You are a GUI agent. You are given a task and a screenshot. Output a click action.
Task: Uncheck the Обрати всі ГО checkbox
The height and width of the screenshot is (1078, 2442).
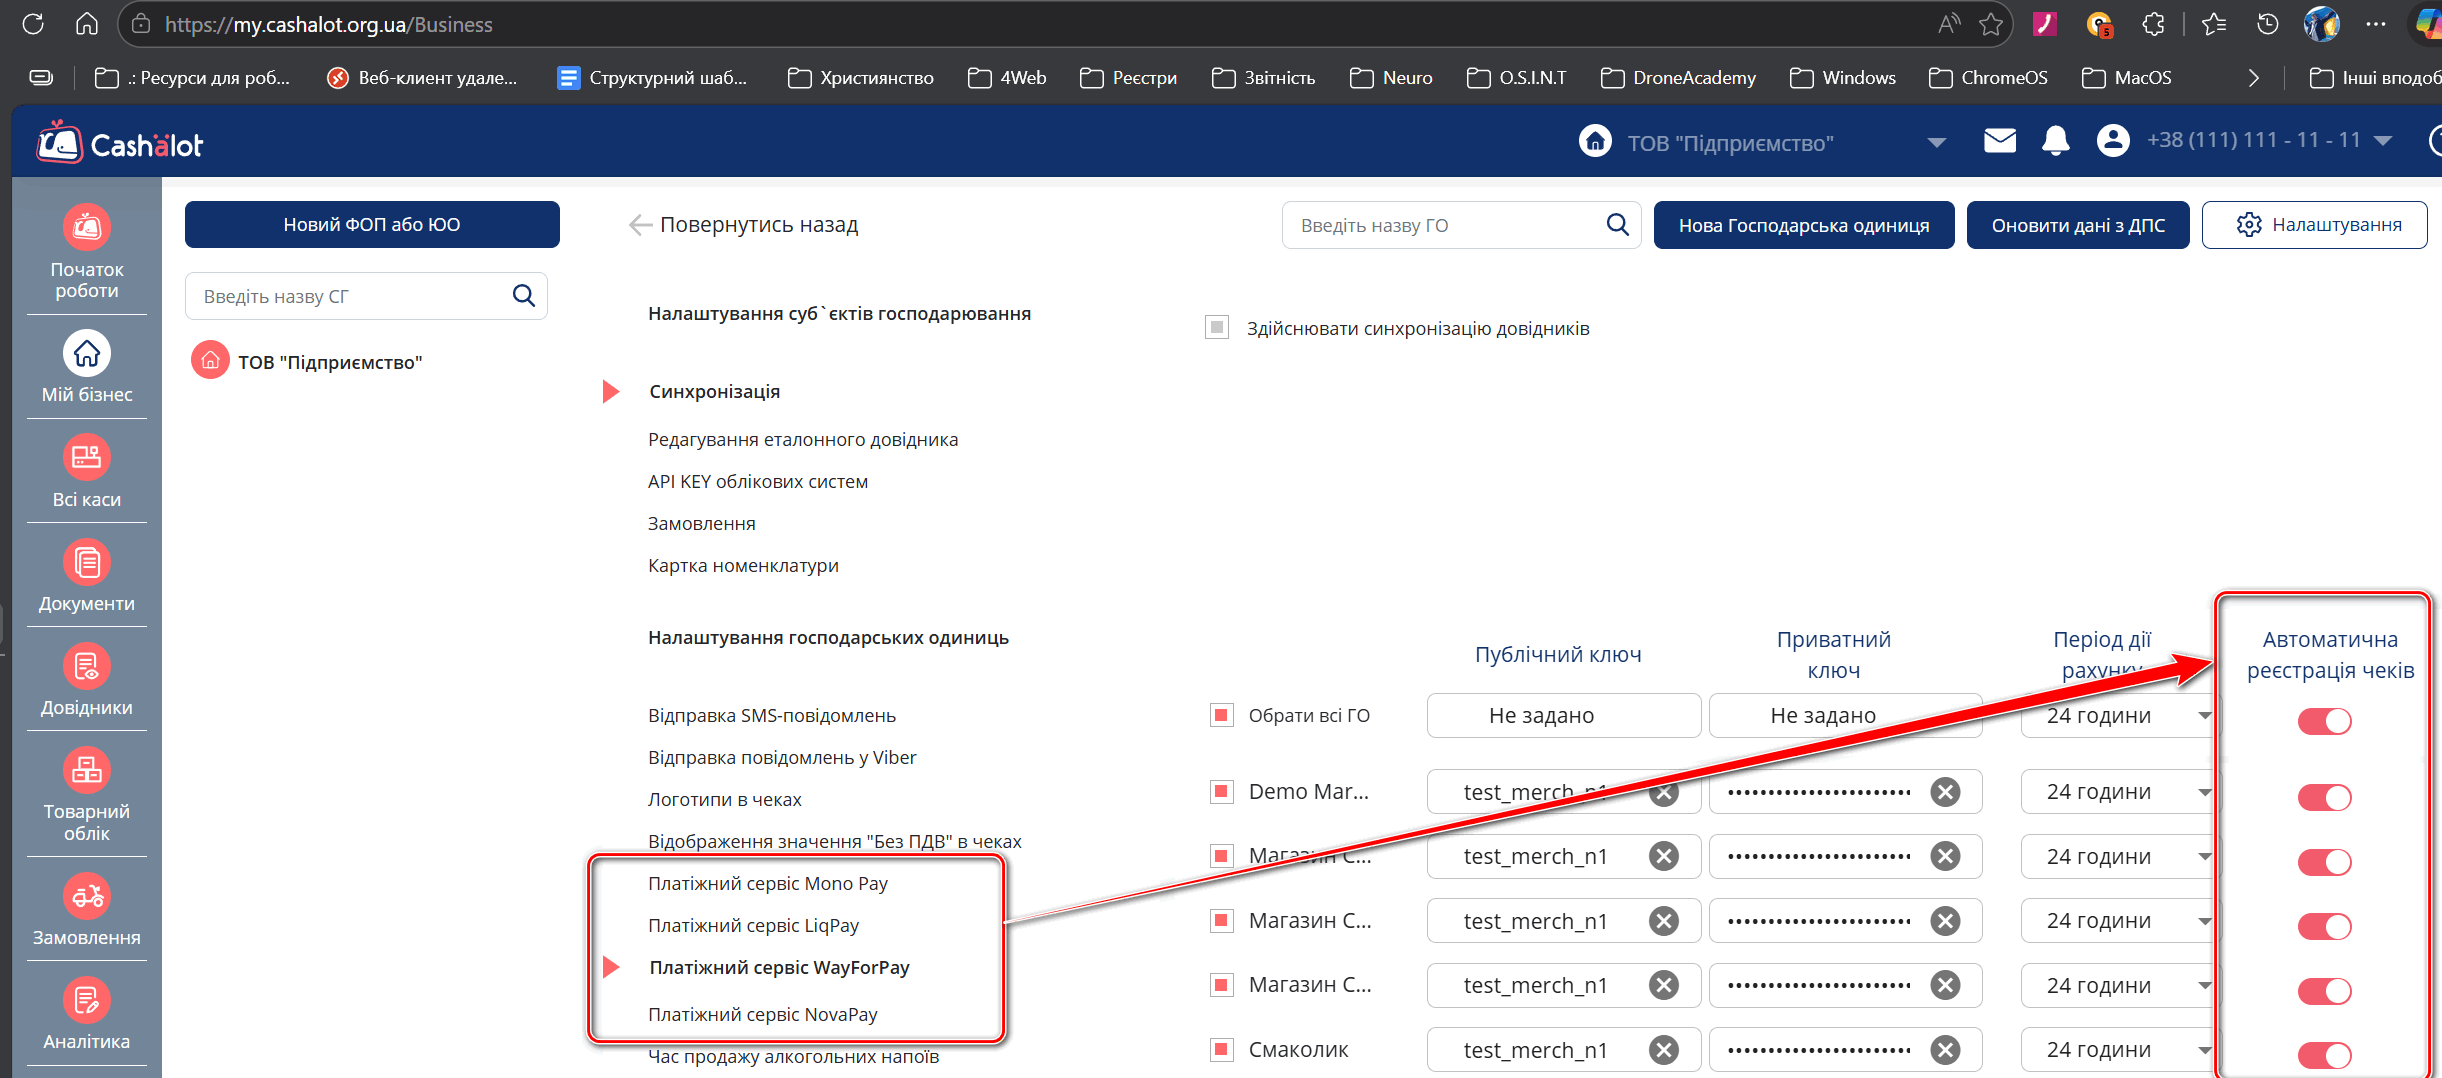click(x=1221, y=716)
